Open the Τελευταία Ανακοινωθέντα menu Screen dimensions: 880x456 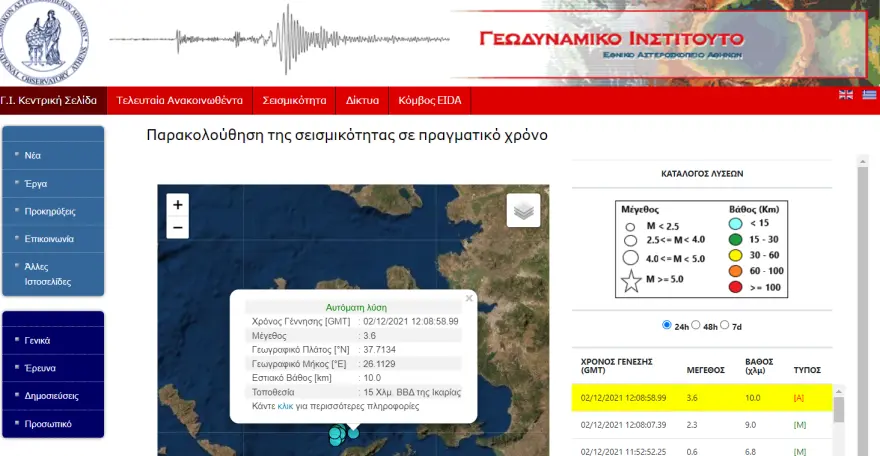(x=179, y=101)
